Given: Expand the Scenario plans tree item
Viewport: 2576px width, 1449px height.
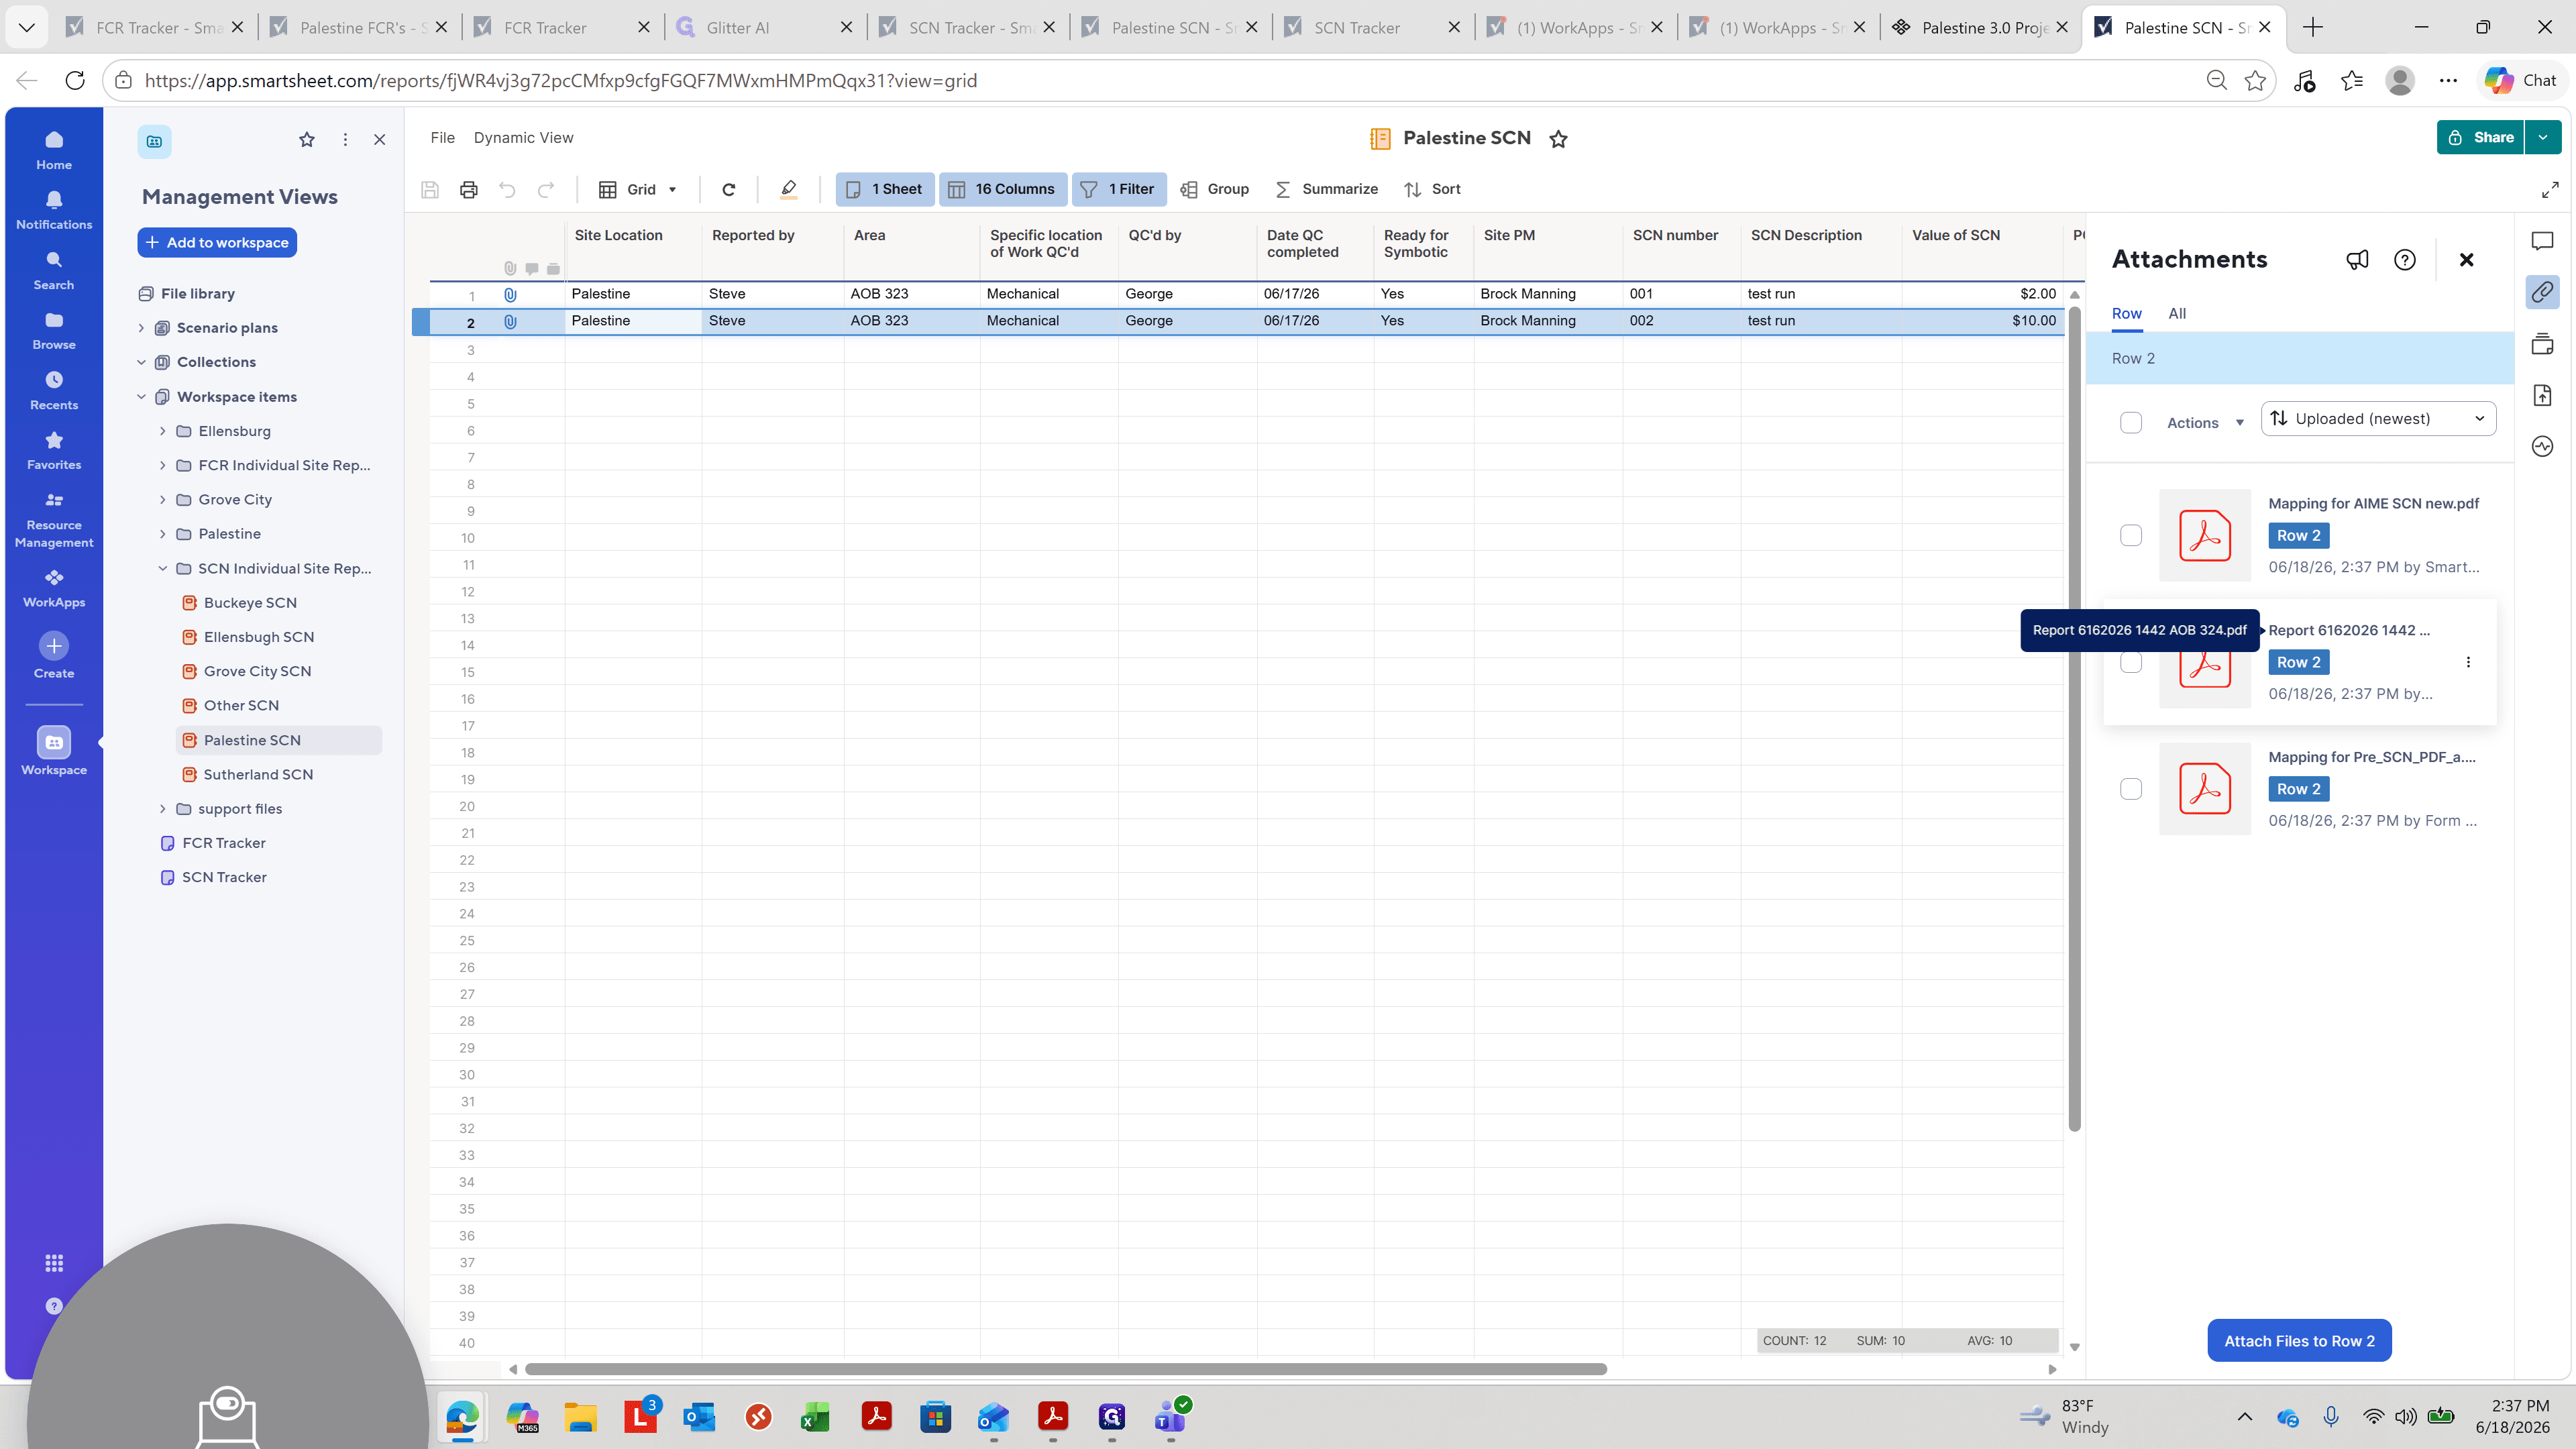Looking at the screenshot, I should pyautogui.click(x=141, y=328).
